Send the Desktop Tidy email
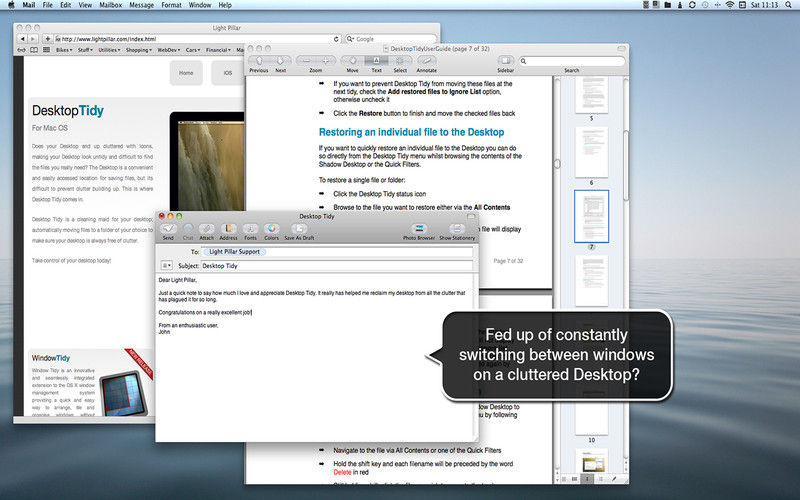 coord(168,229)
